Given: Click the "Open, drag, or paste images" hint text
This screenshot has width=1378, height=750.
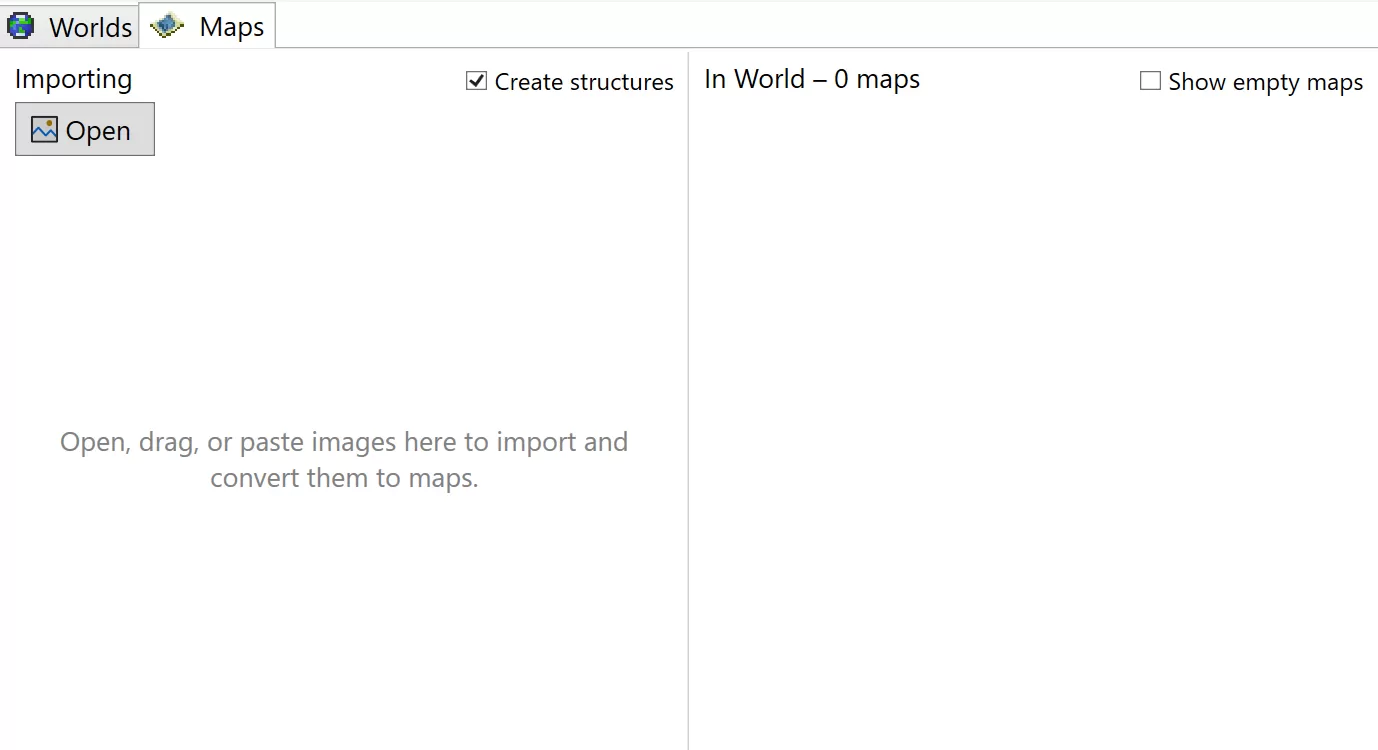Looking at the screenshot, I should click(x=344, y=442).
